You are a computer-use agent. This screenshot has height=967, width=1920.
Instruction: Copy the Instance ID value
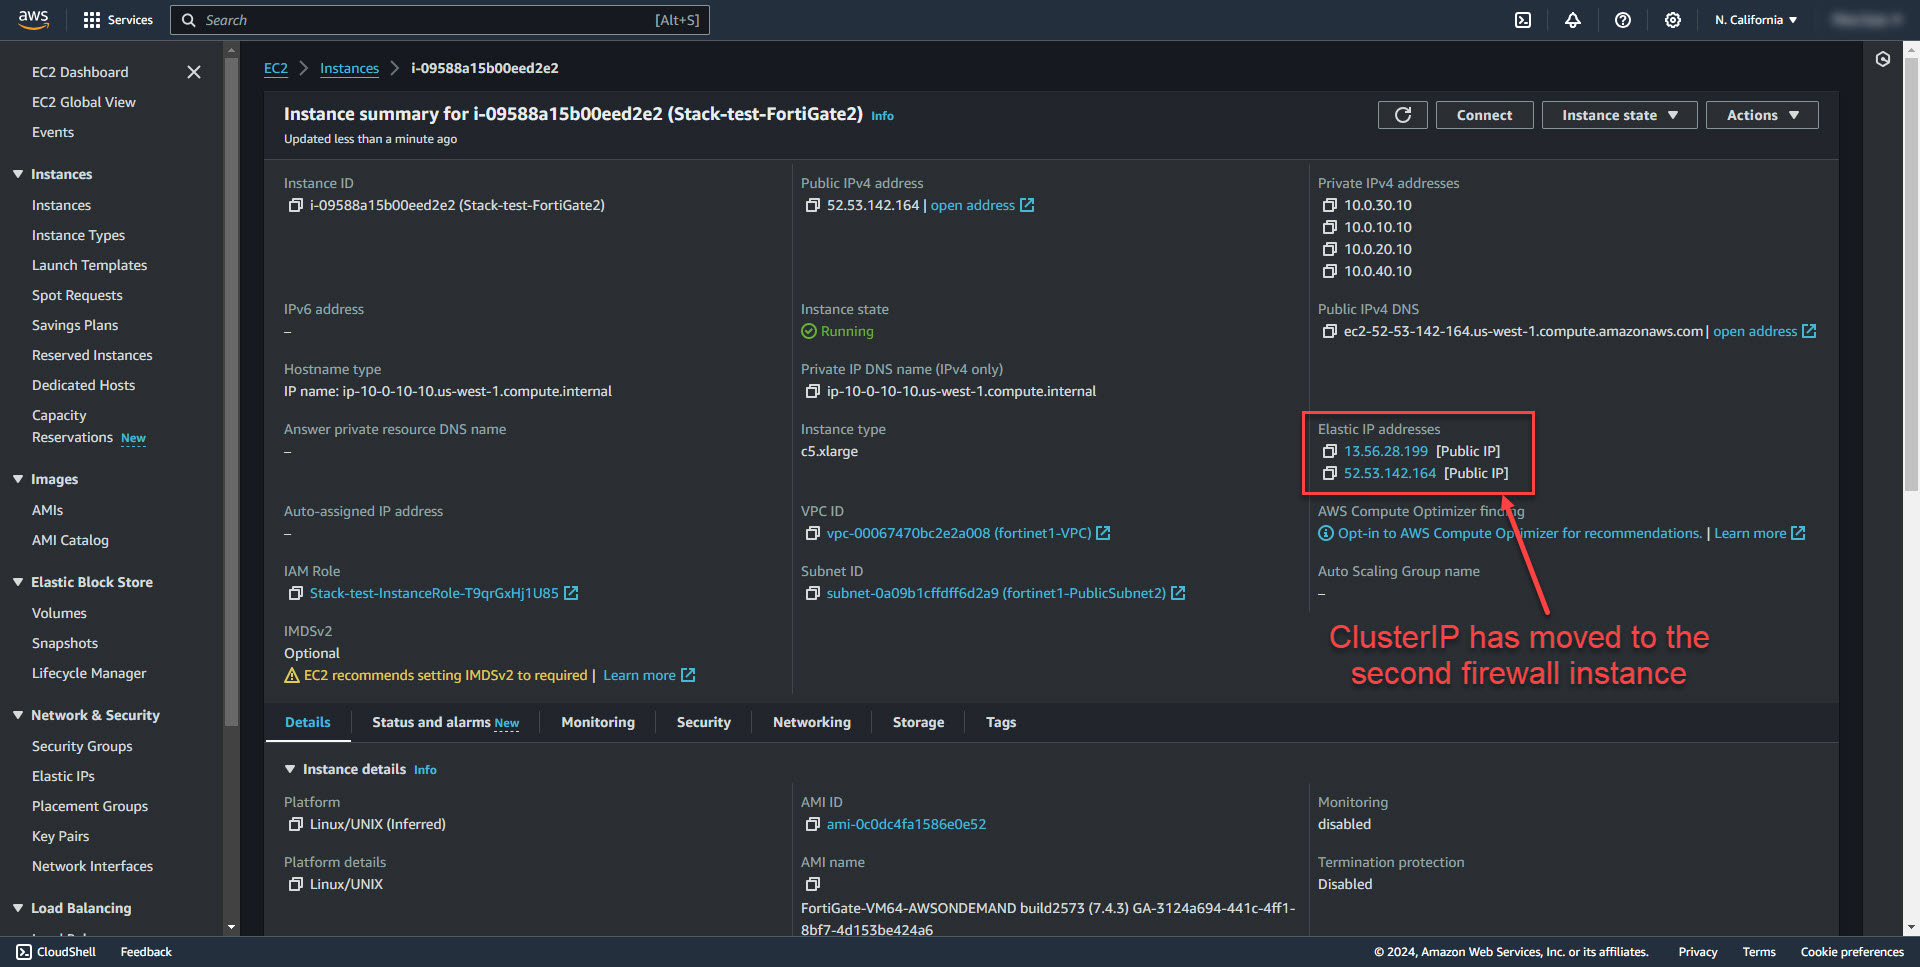coord(296,205)
